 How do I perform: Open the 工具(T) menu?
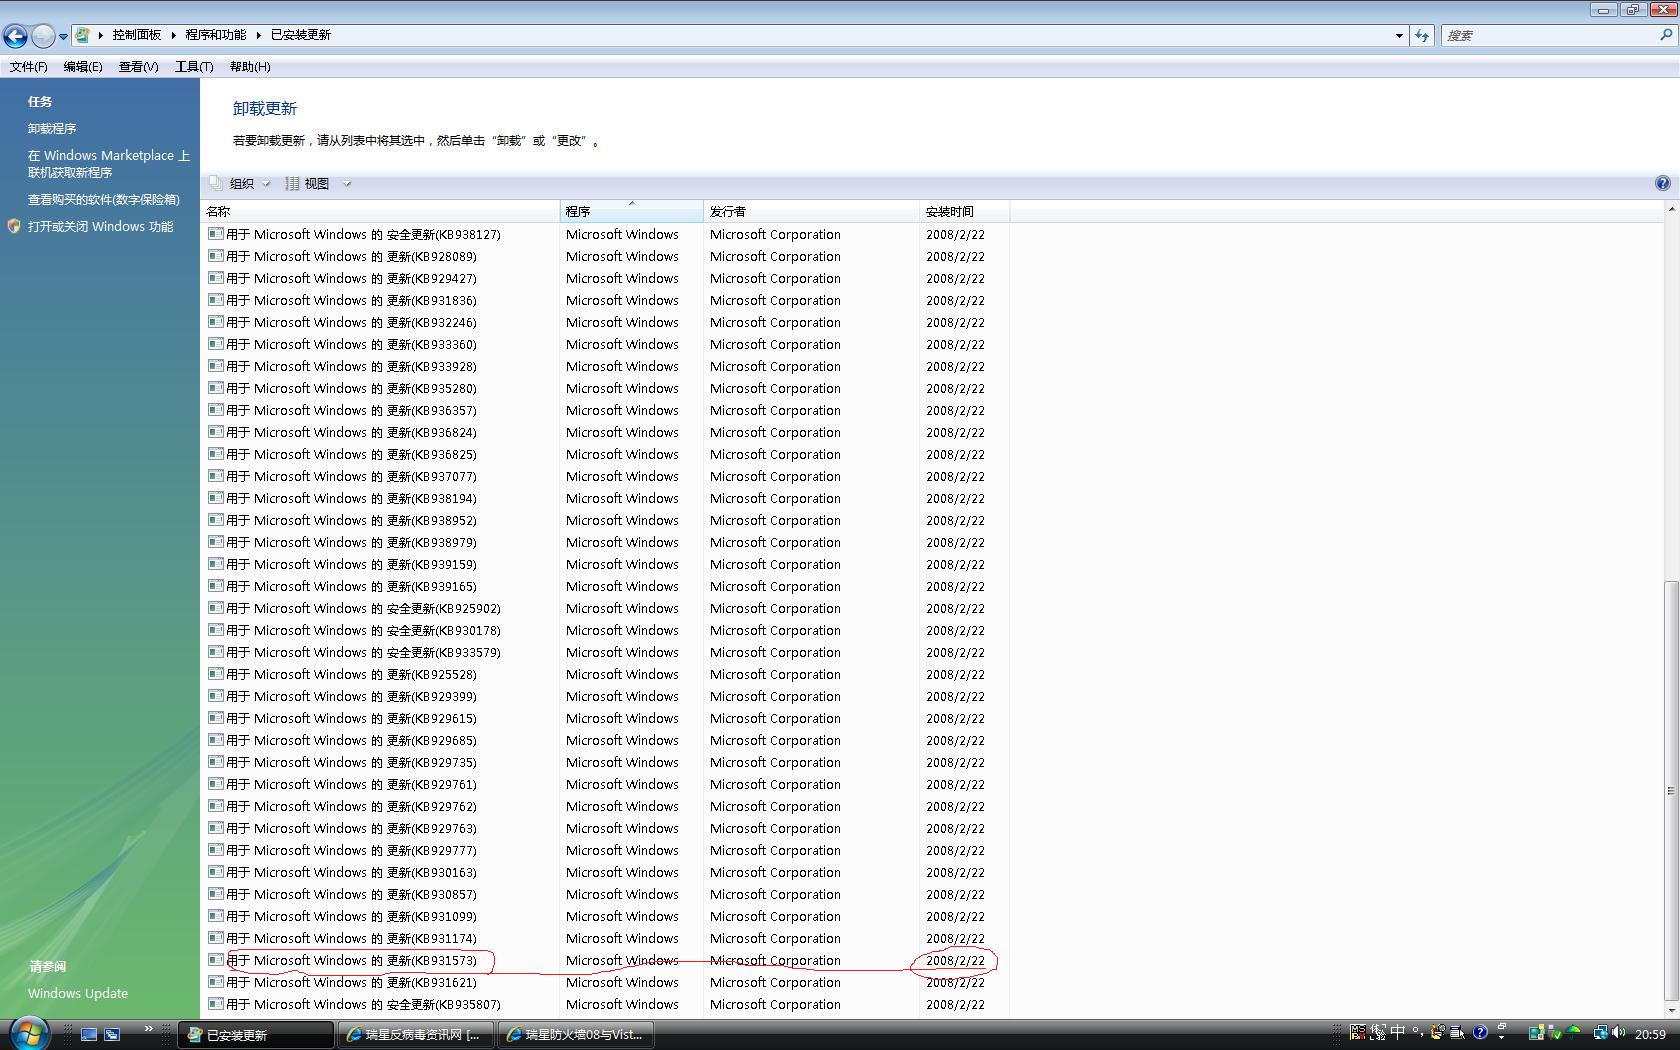(x=194, y=67)
